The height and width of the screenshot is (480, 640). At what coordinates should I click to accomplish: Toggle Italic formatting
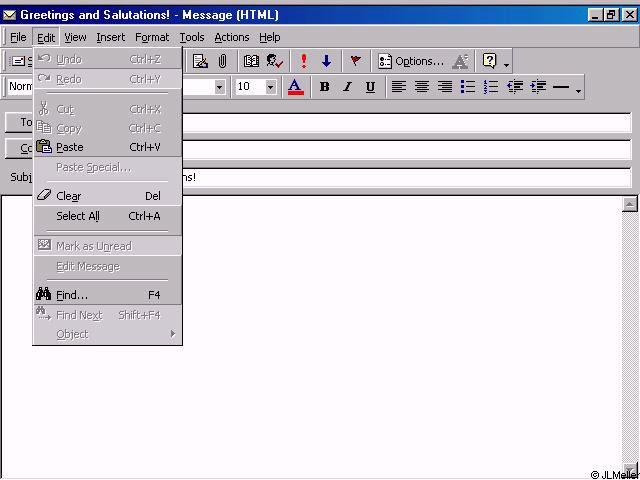[x=347, y=87]
